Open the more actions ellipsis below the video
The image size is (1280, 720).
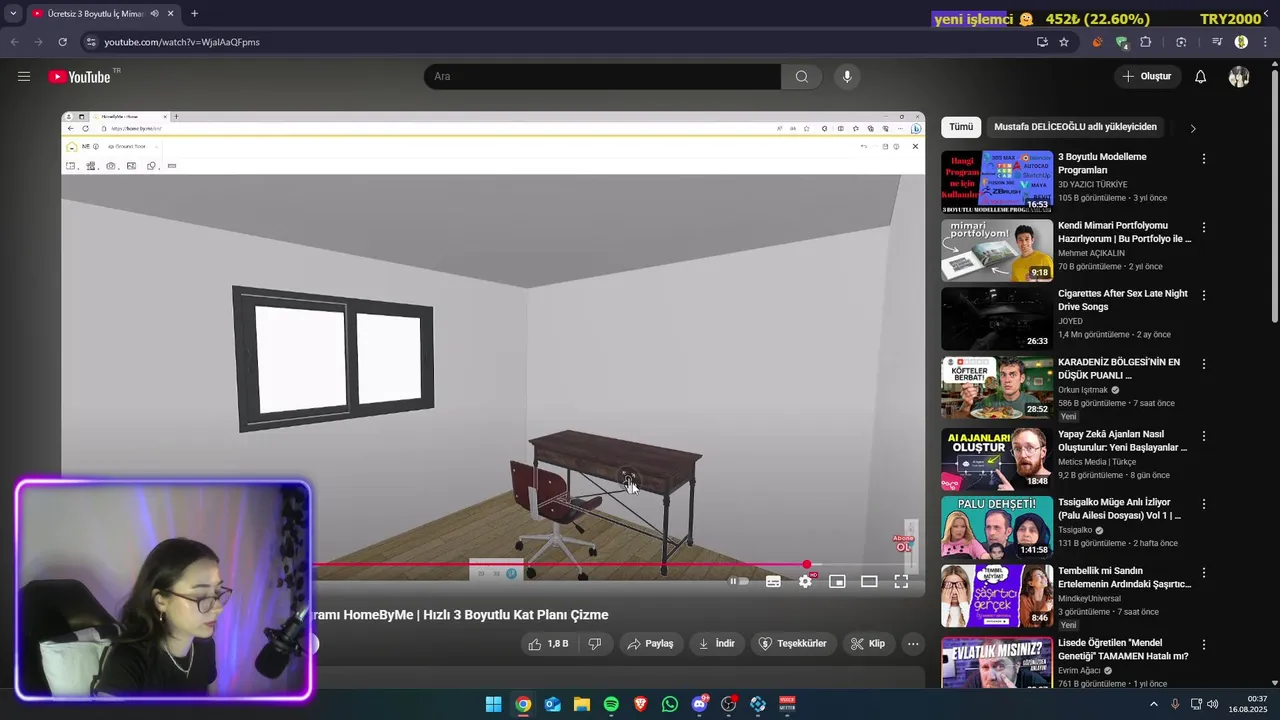click(x=913, y=644)
